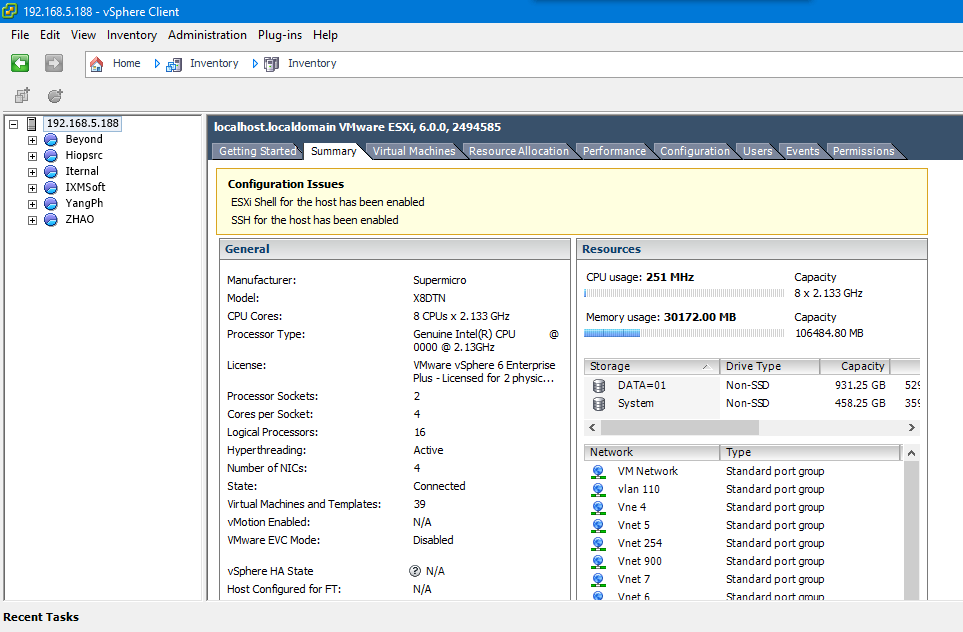Viewport: 963px width, 632px height.
Task: Click the Memory usage progress bar
Action: click(x=684, y=333)
